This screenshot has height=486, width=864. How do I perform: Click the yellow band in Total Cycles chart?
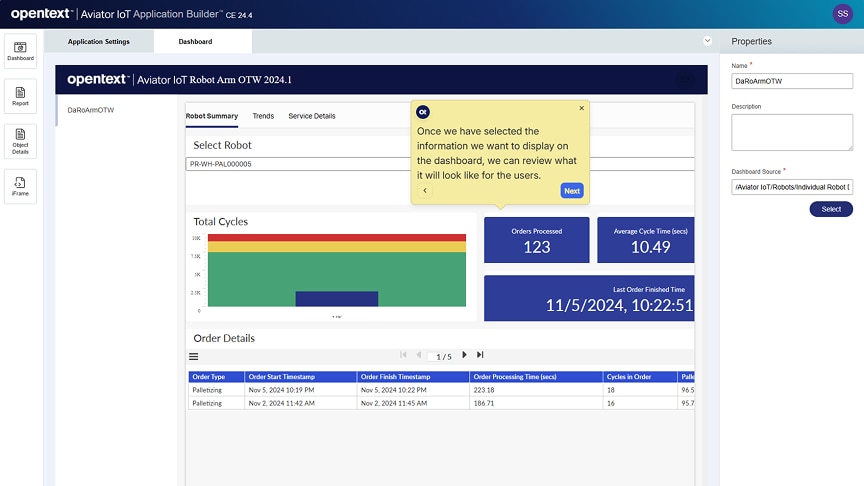click(x=337, y=246)
